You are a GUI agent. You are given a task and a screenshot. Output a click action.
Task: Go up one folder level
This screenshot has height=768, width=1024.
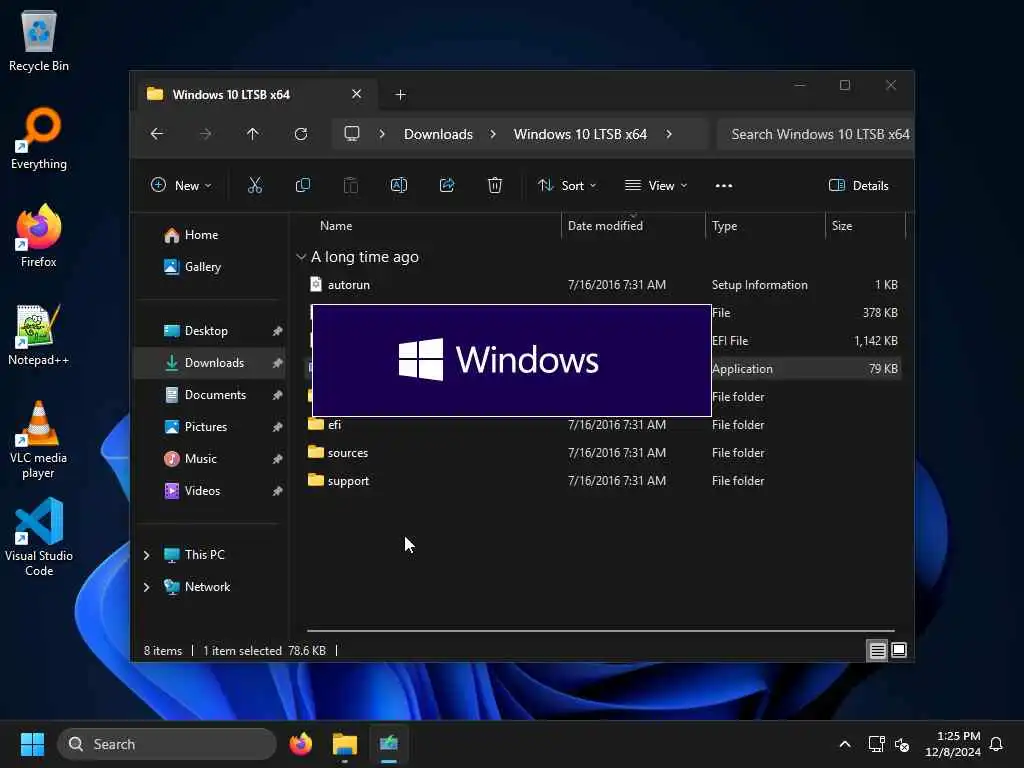tap(253, 134)
